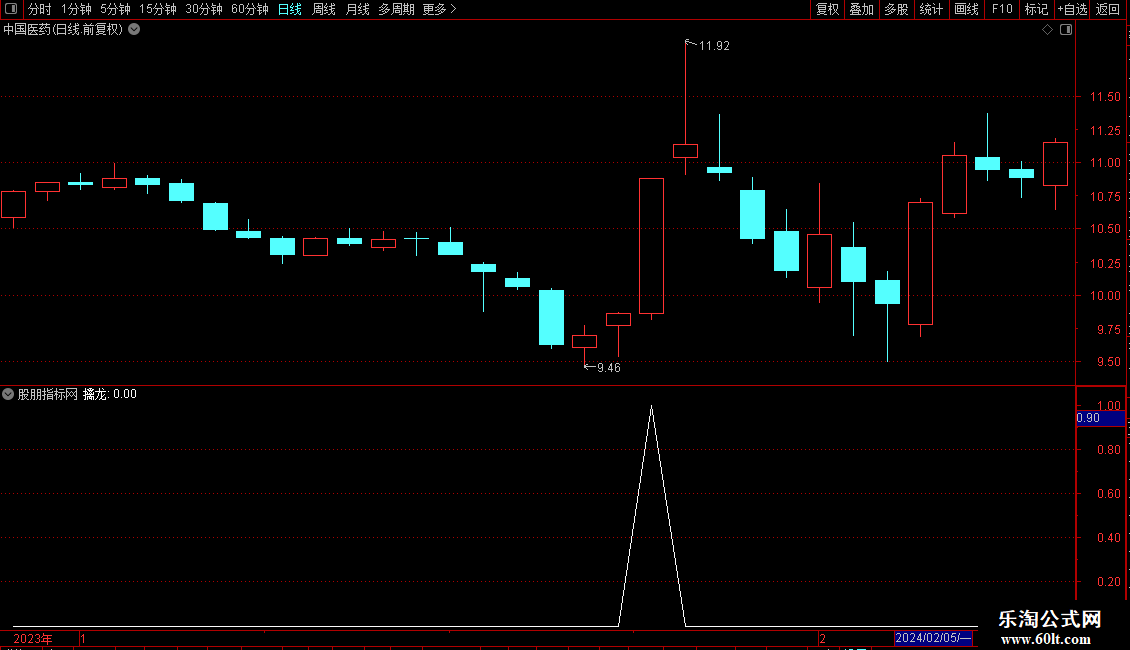
Task: Click the tall red candle reaching 11.92
Action: tap(685, 151)
